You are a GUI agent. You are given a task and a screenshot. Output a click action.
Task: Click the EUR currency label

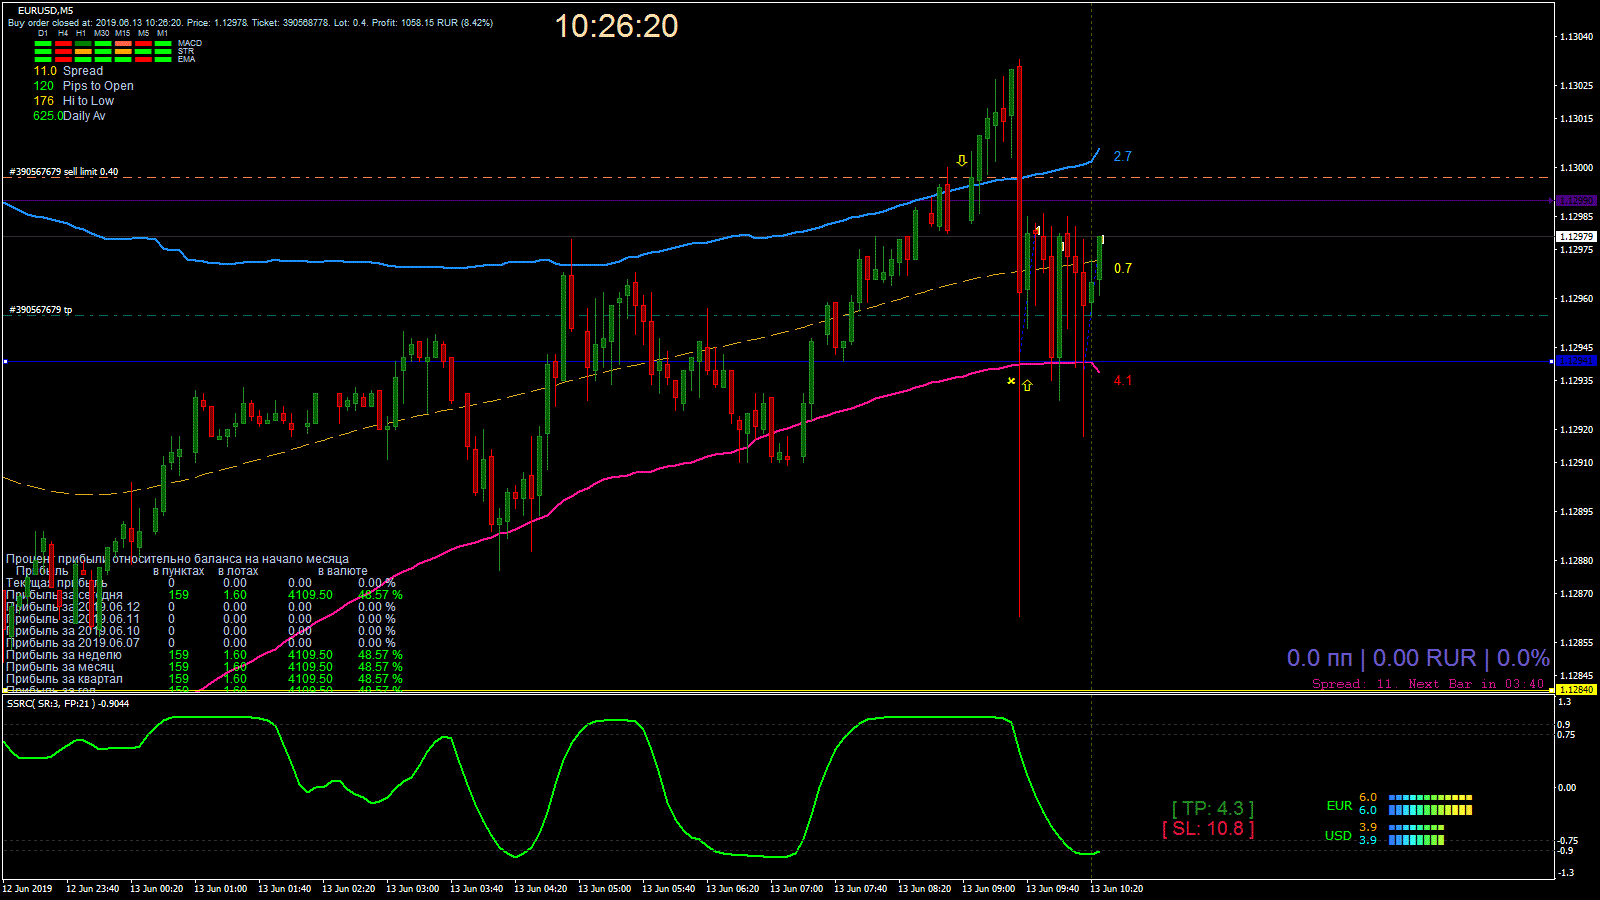point(1339,805)
